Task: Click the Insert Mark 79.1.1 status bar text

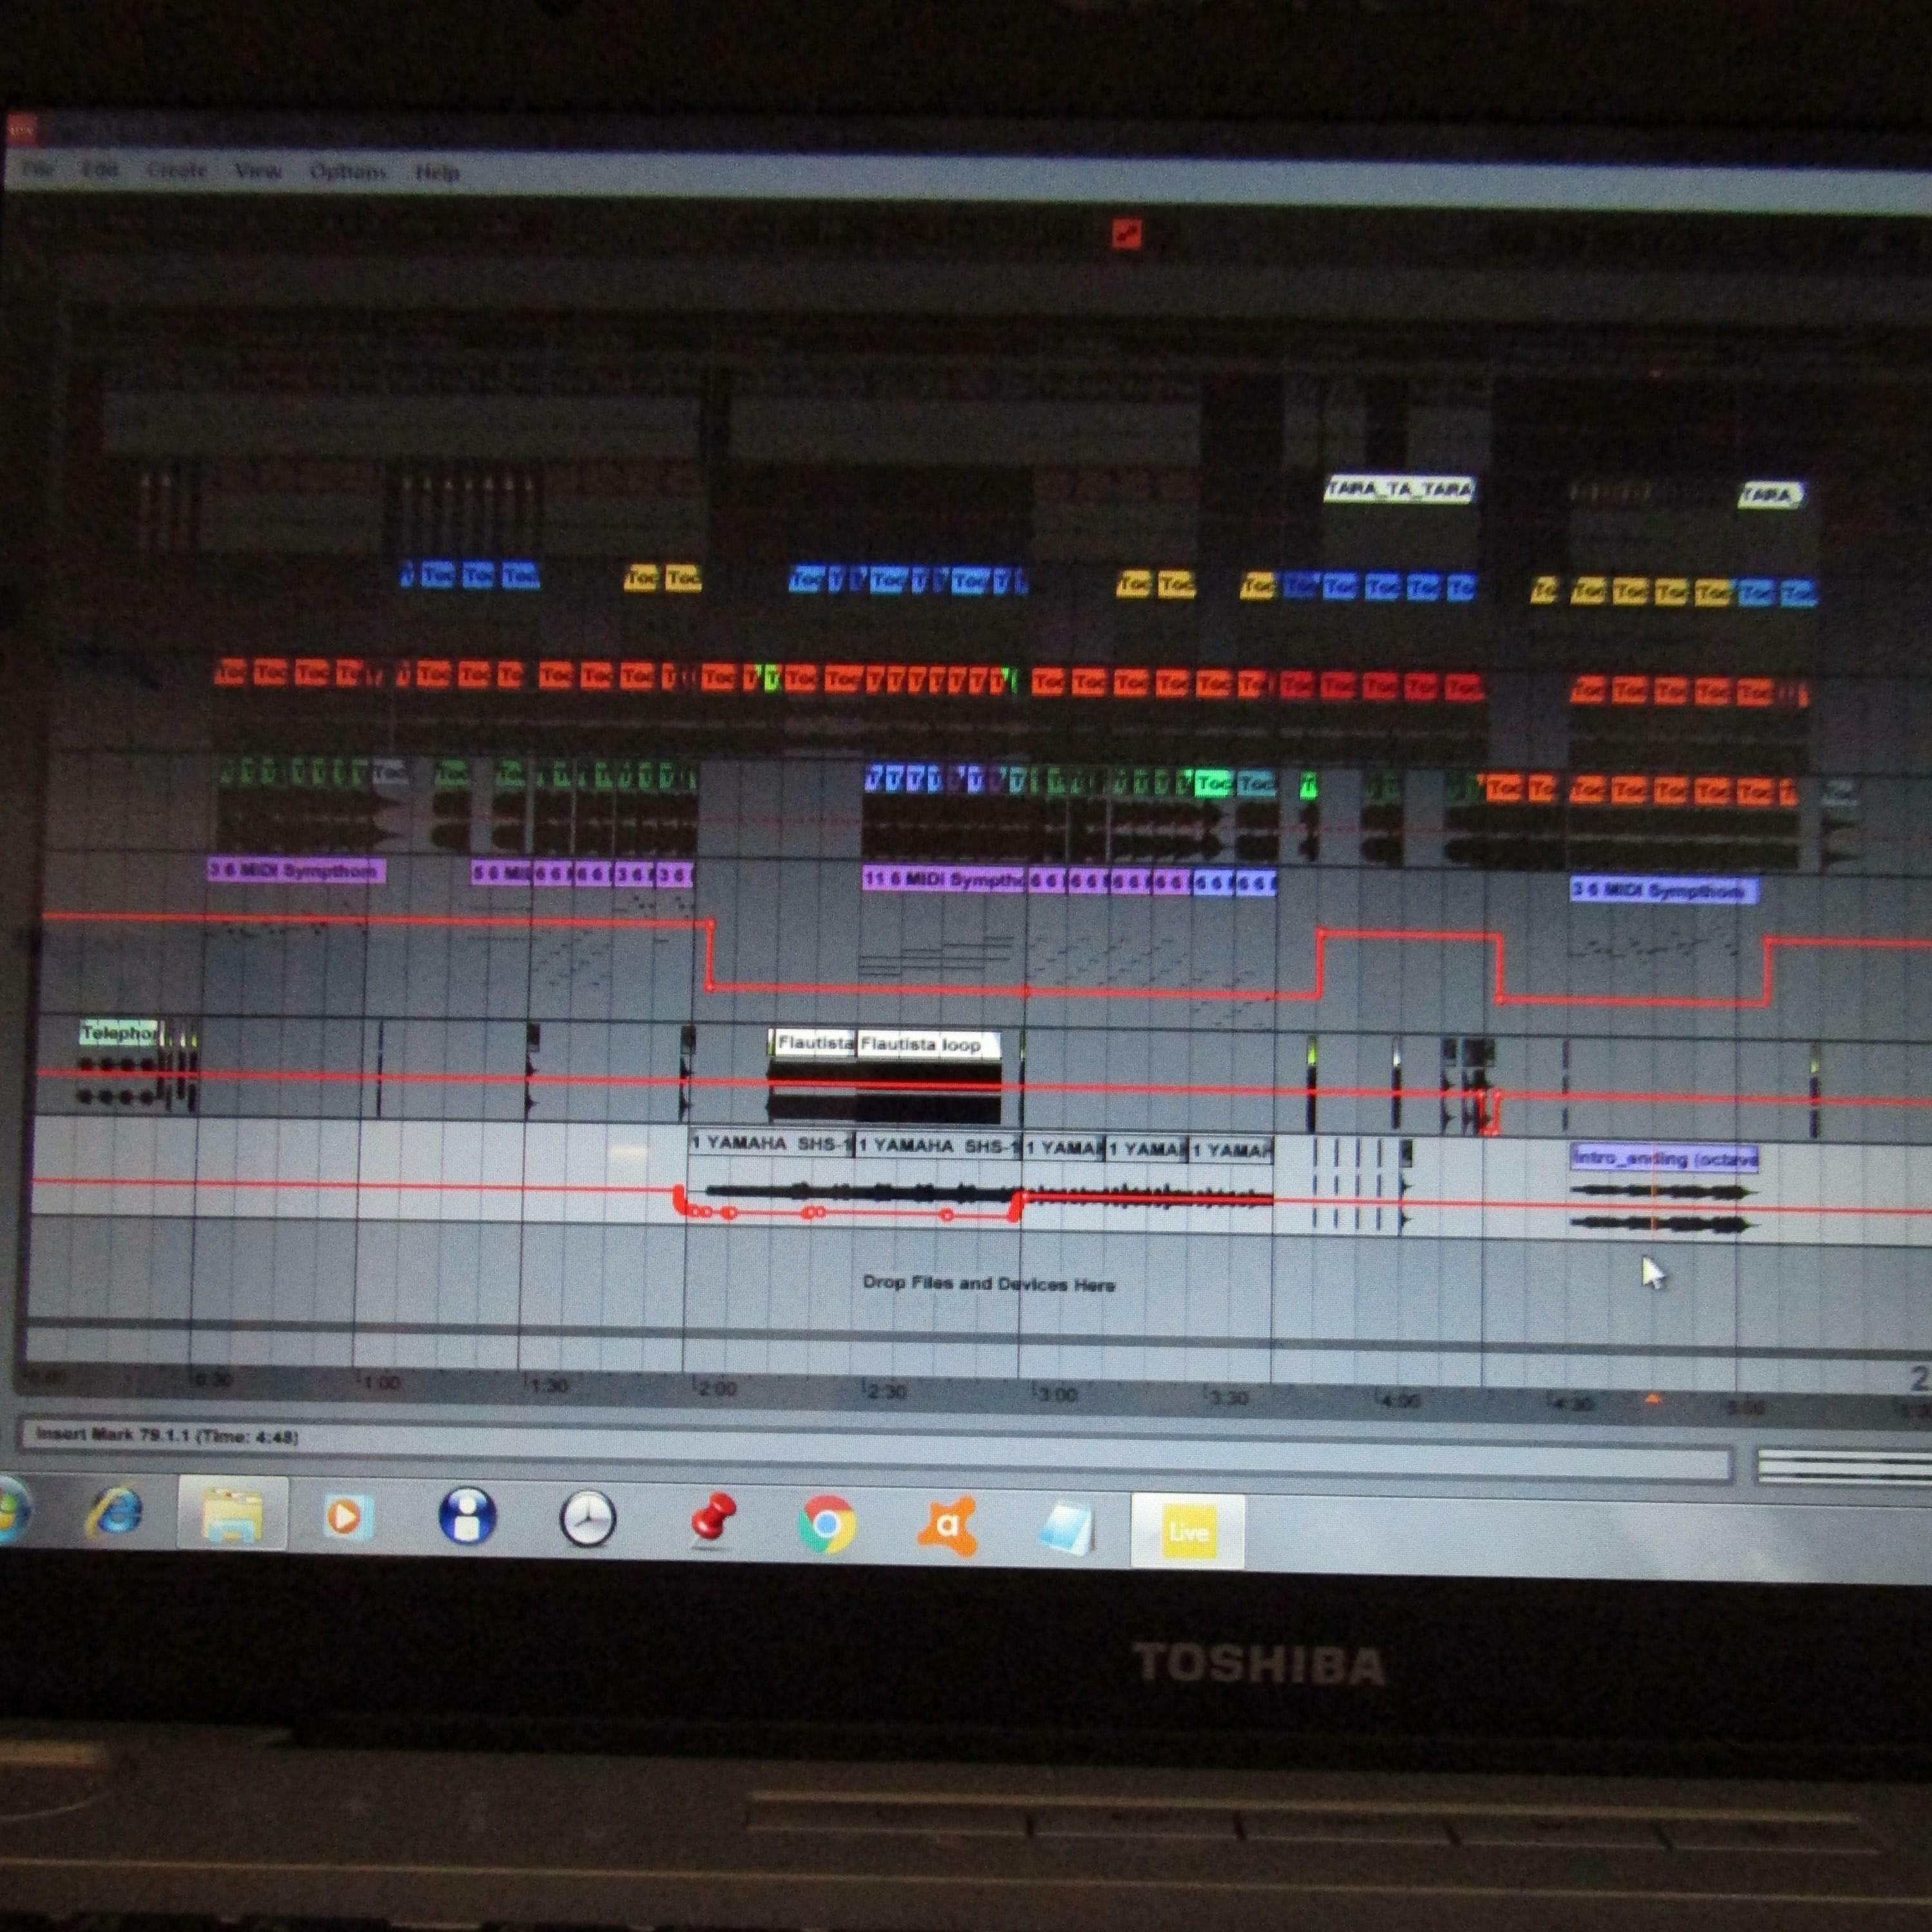Action: [x=166, y=1436]
